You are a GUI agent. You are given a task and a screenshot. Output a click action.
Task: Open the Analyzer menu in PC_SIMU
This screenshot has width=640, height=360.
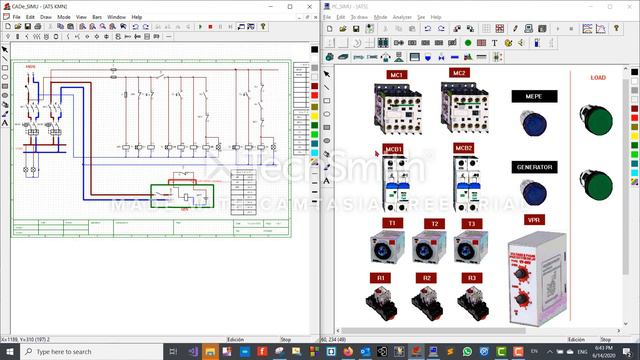(x=402, y=17)
